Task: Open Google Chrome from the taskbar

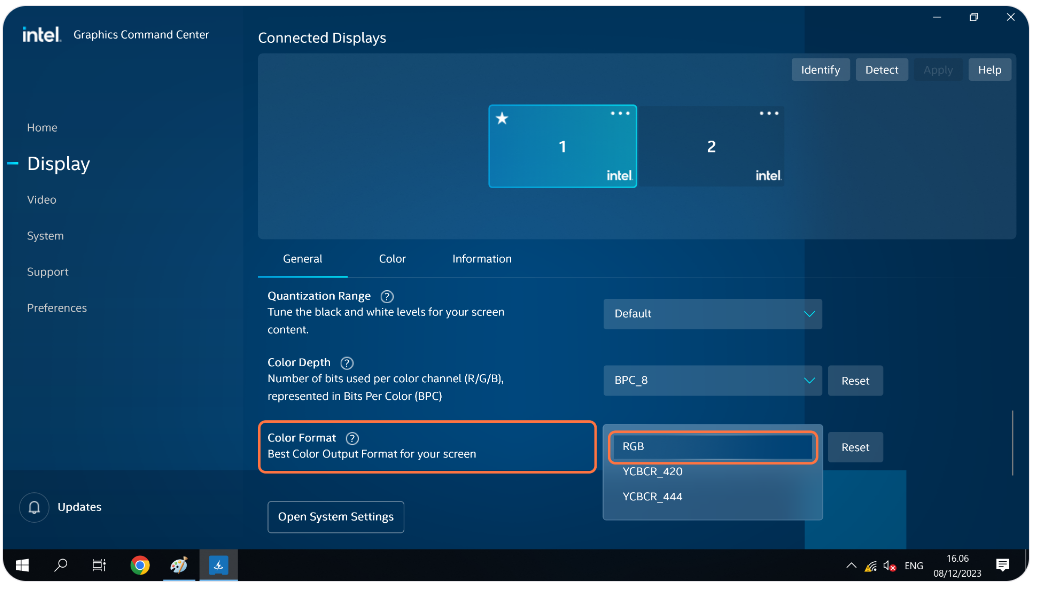Action: coord(140,565)
